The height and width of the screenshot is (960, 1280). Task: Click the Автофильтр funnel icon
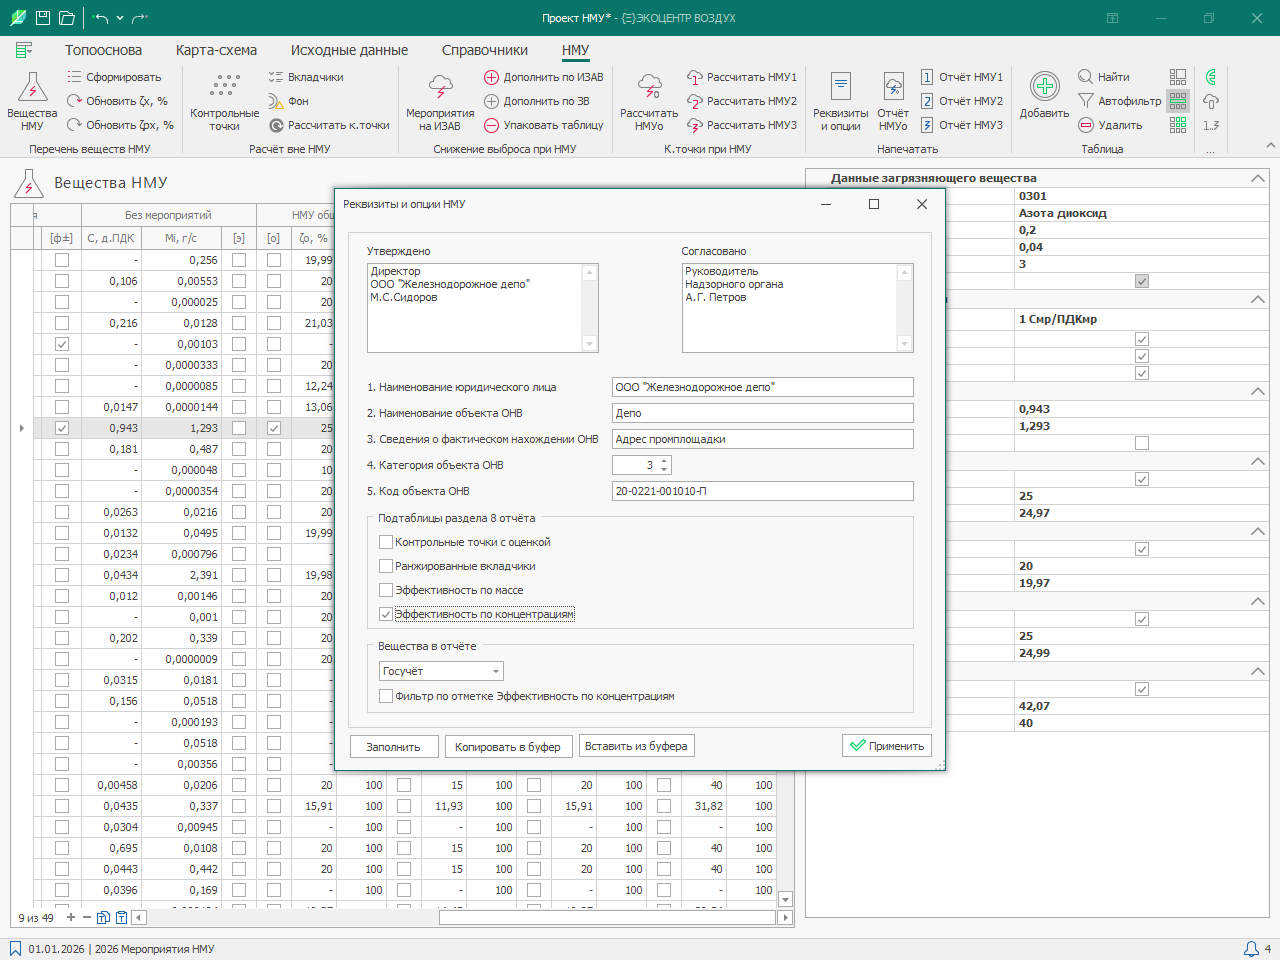[1086, 101]
